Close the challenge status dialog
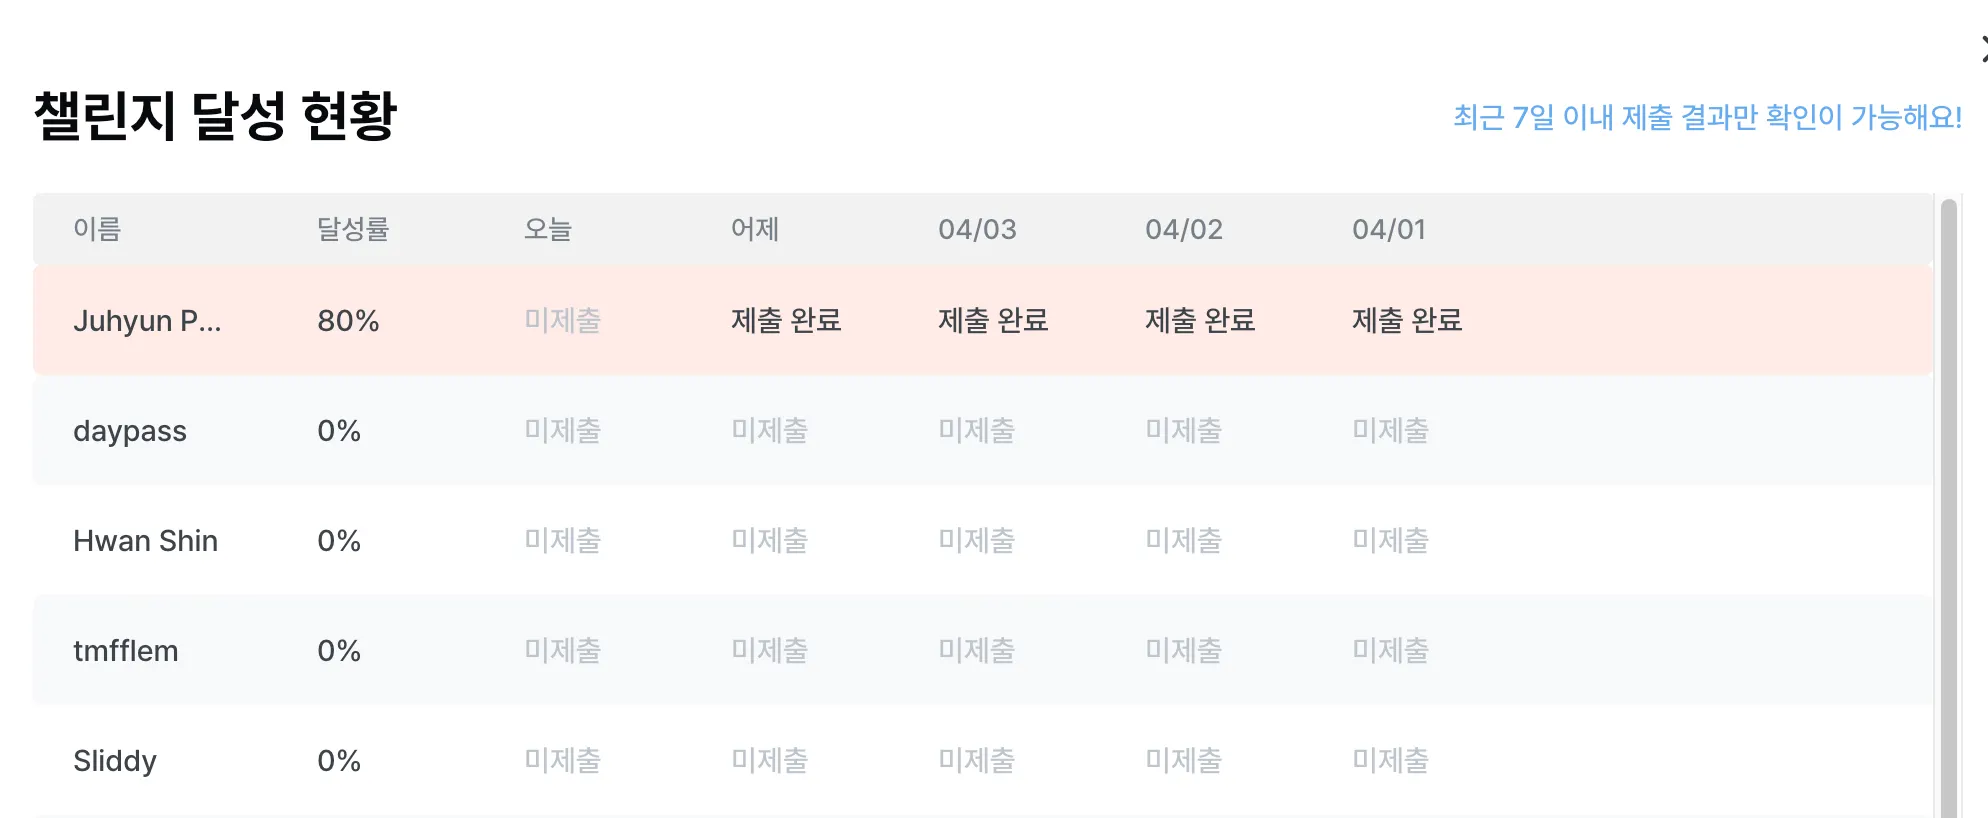 [x=1984, y=50]
